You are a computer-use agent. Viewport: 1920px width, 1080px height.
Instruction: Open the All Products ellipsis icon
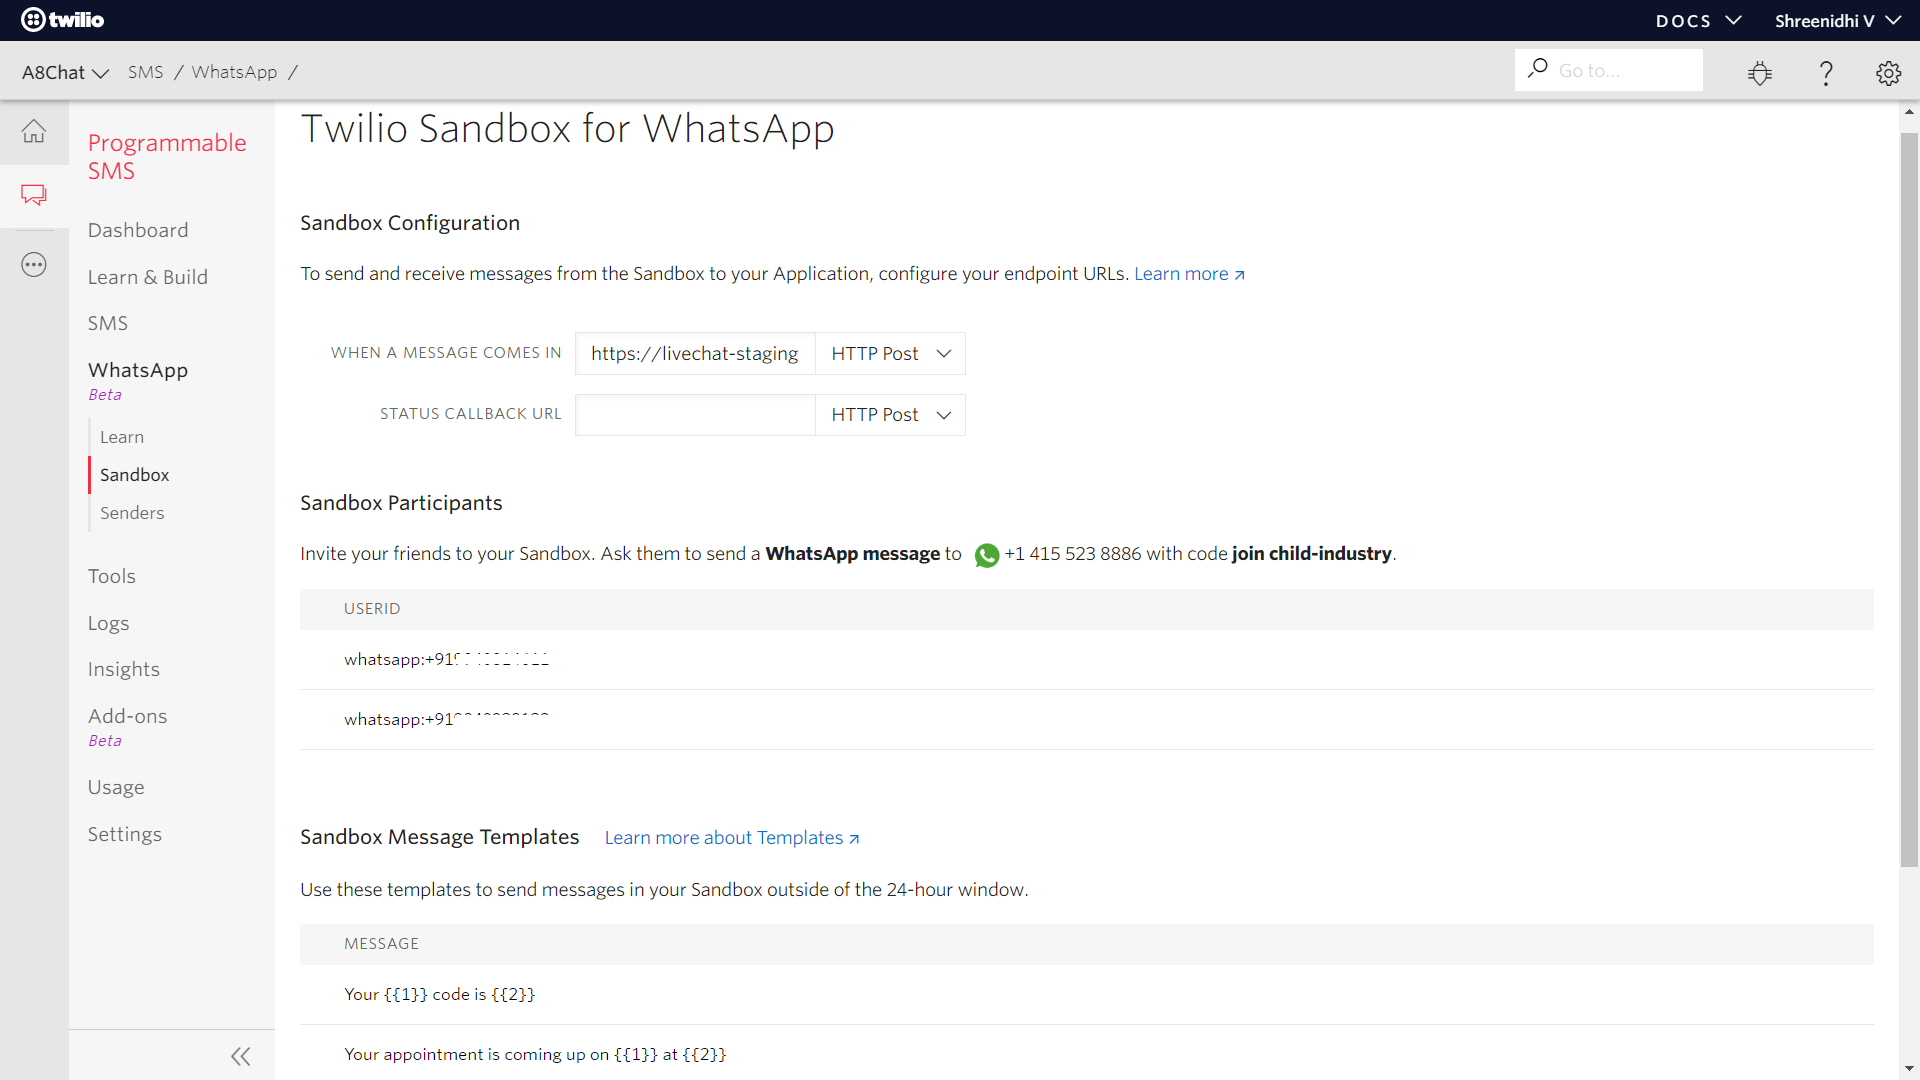34,265
